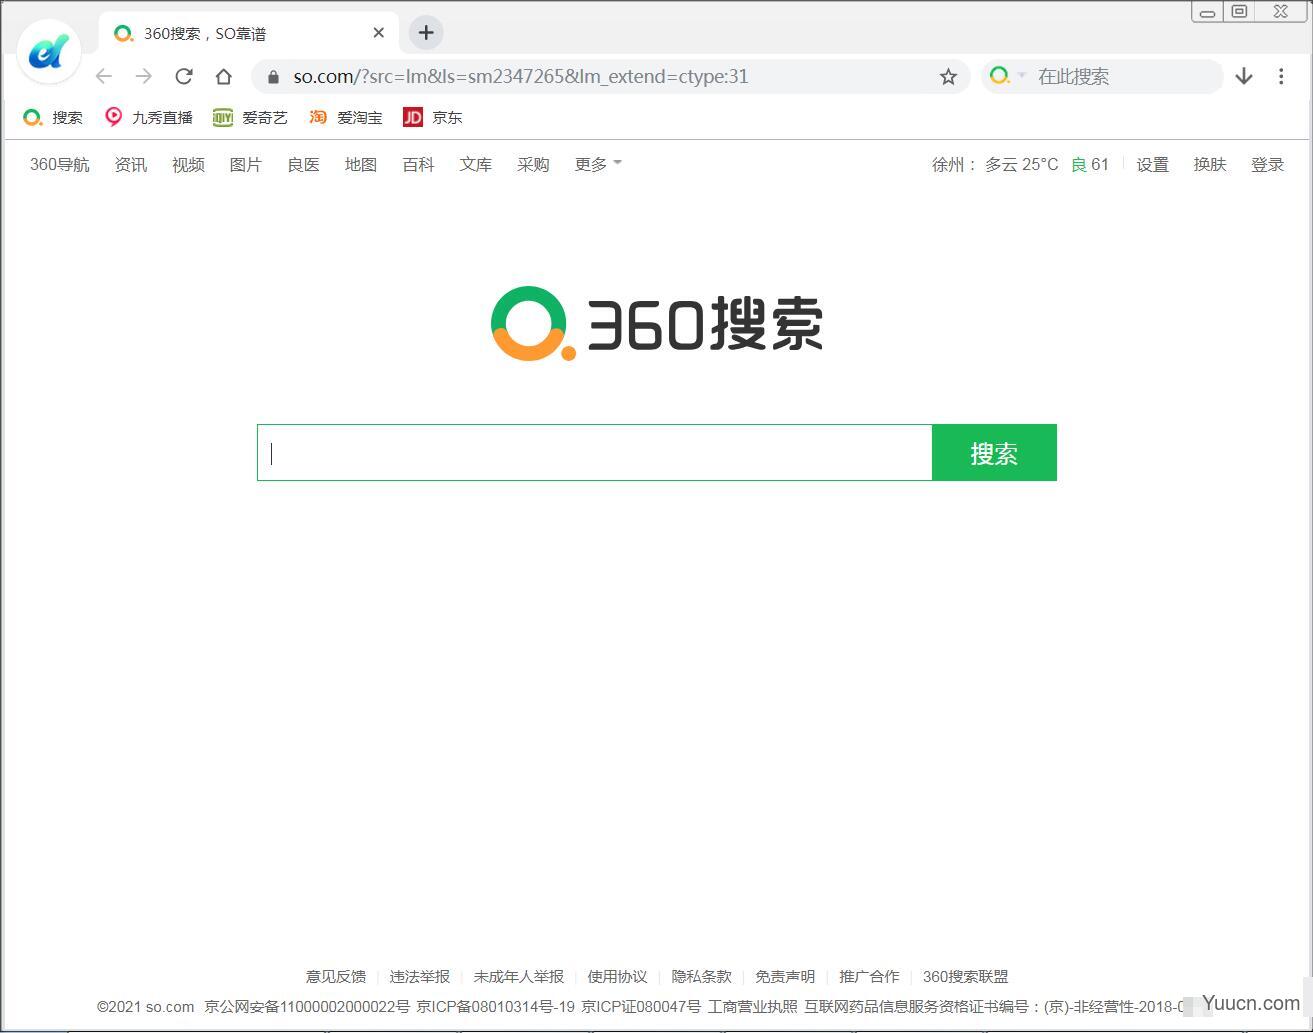This screenshot has height=1033, width=1313.
Task: Open the 意见反馈 footer link
Action: tap(336, 976)
